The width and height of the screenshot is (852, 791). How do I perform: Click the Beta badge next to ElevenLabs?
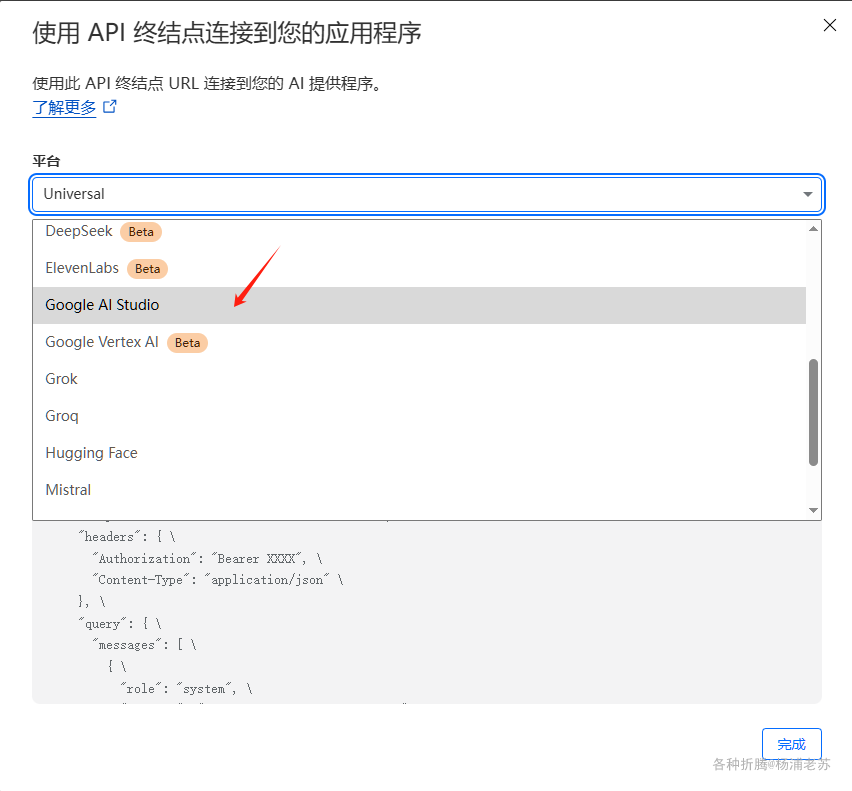tap(147, 269)
